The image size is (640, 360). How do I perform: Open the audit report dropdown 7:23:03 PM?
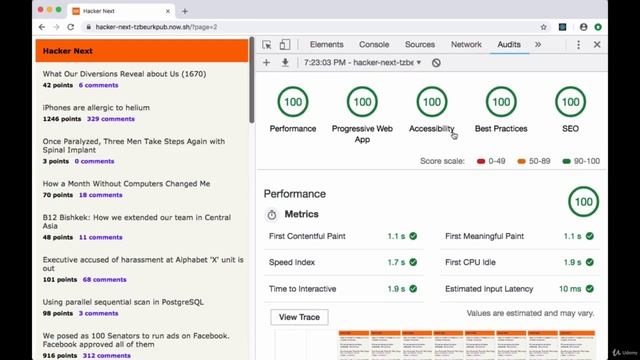point(362,62)
